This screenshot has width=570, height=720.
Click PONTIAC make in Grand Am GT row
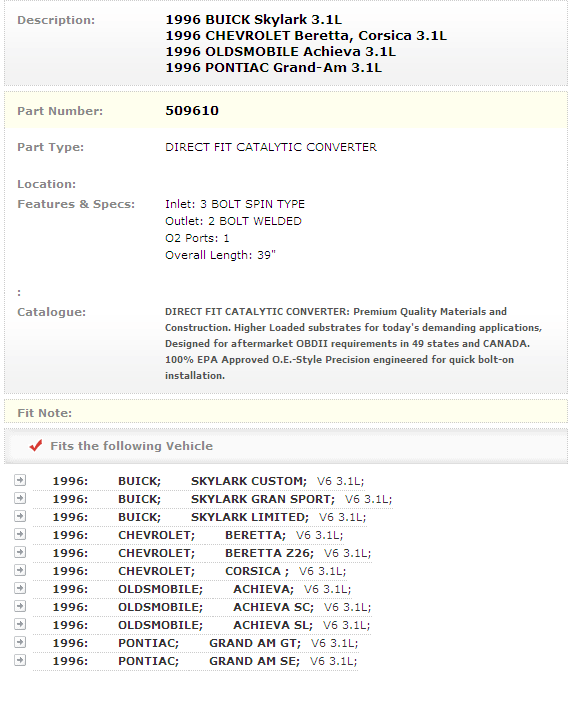pyautogui.click(x=148, y=643)
